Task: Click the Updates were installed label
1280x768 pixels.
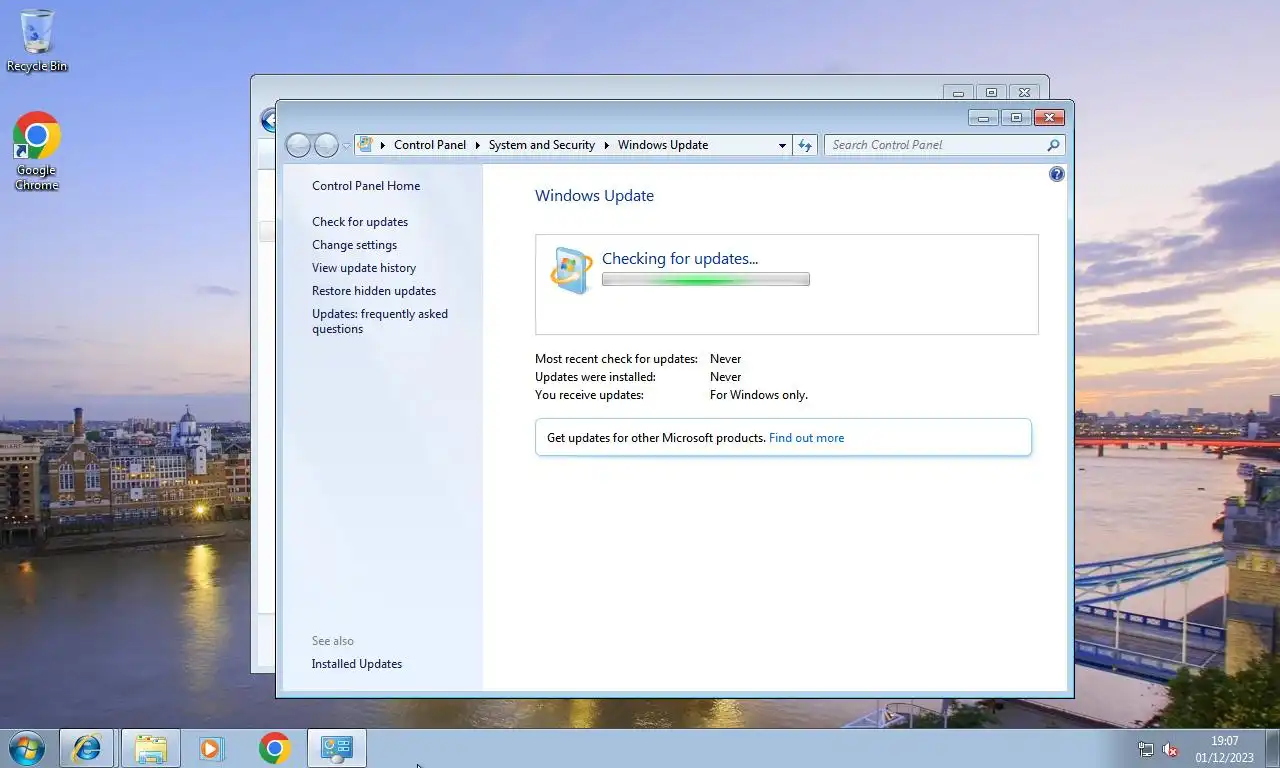Action: 595,377
